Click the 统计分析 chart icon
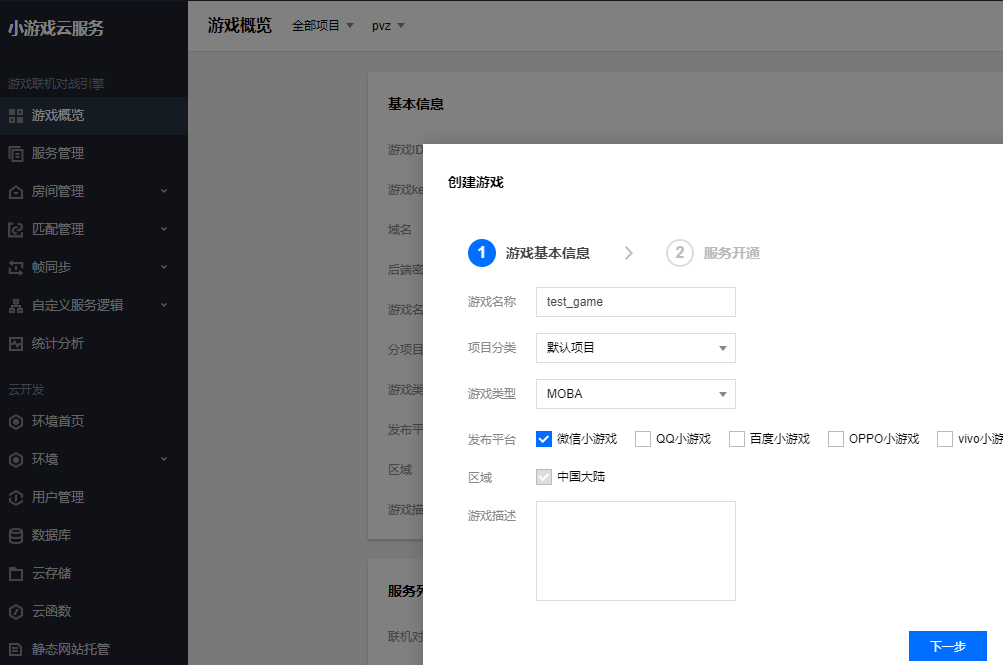Viewport: 1003px width, 665px height. (x=16, y=343)
